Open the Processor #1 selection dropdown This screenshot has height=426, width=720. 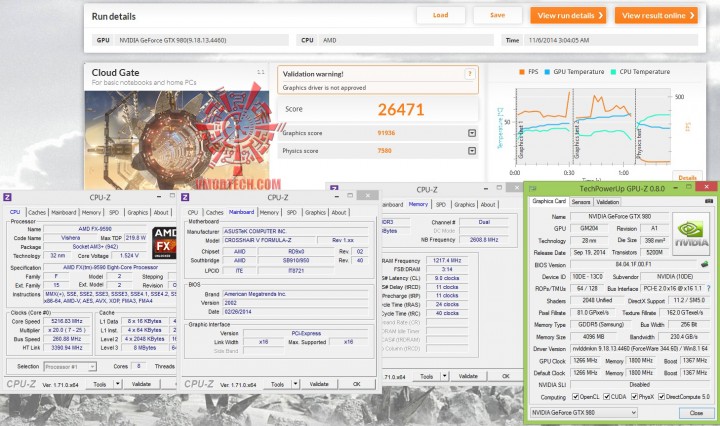click(70, 366)
